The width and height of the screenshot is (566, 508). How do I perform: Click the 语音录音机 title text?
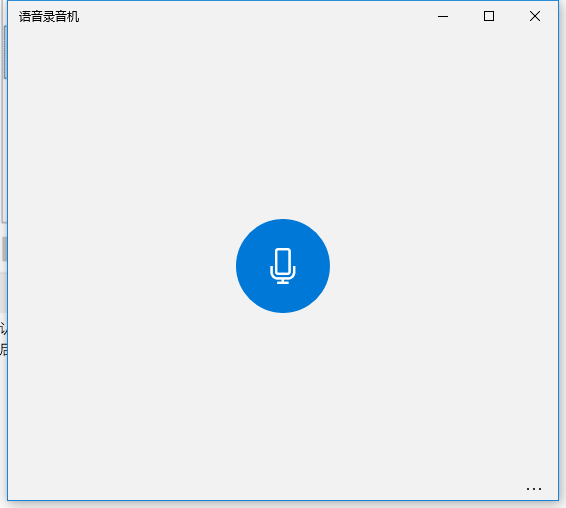point(49,17)
